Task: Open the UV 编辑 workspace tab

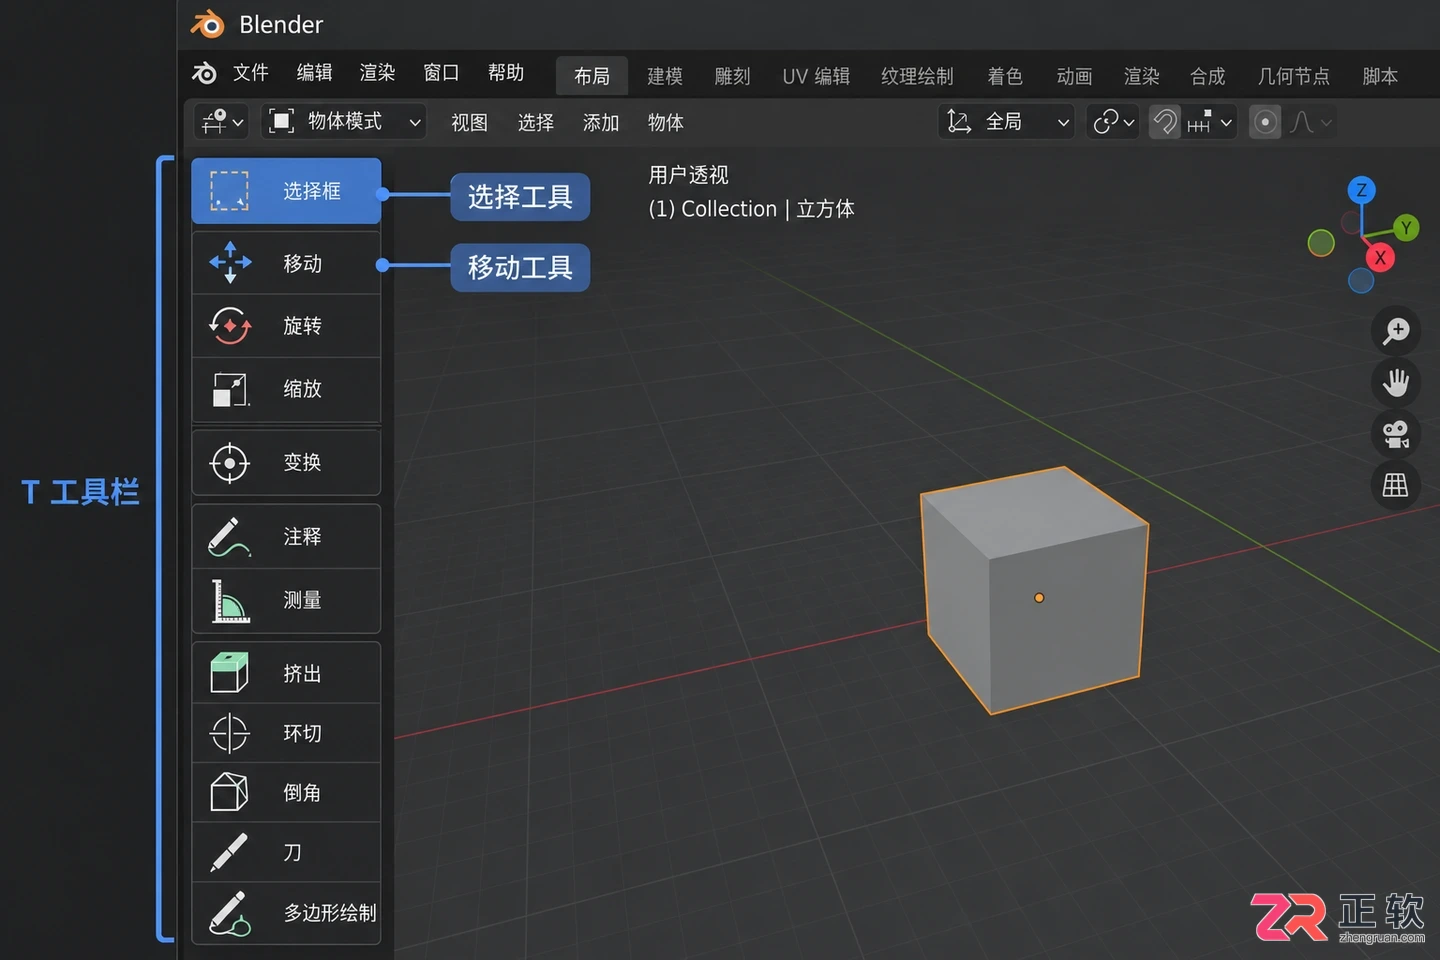Action: click(816, 76)
